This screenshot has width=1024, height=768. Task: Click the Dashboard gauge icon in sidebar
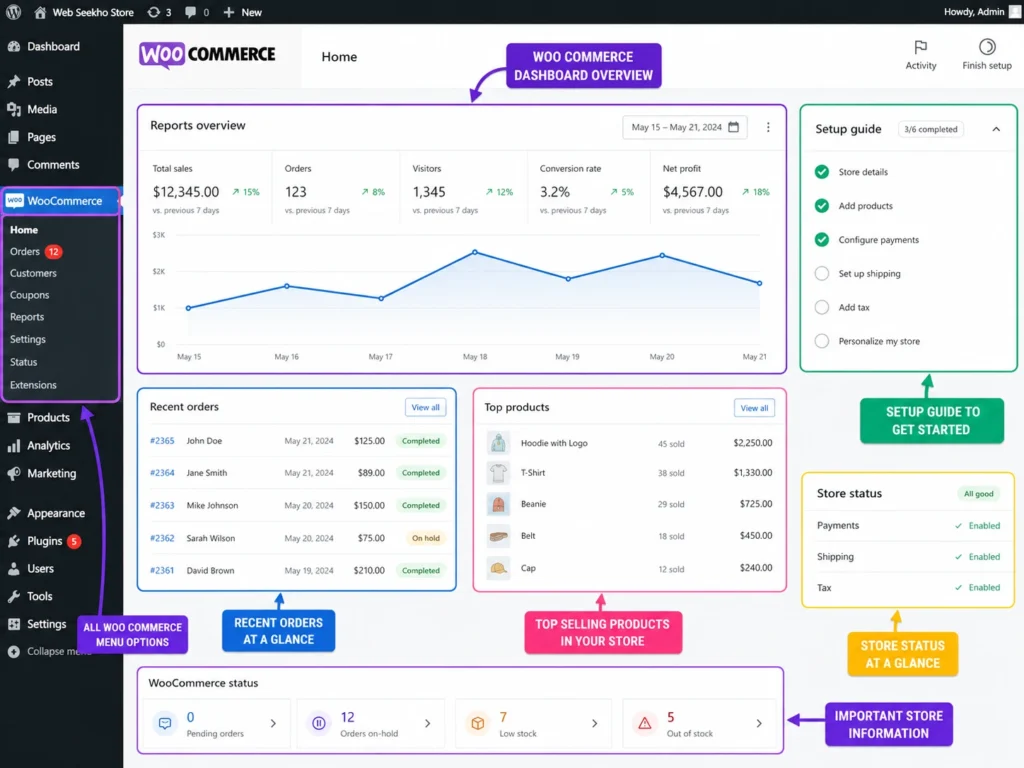[14, 46]
